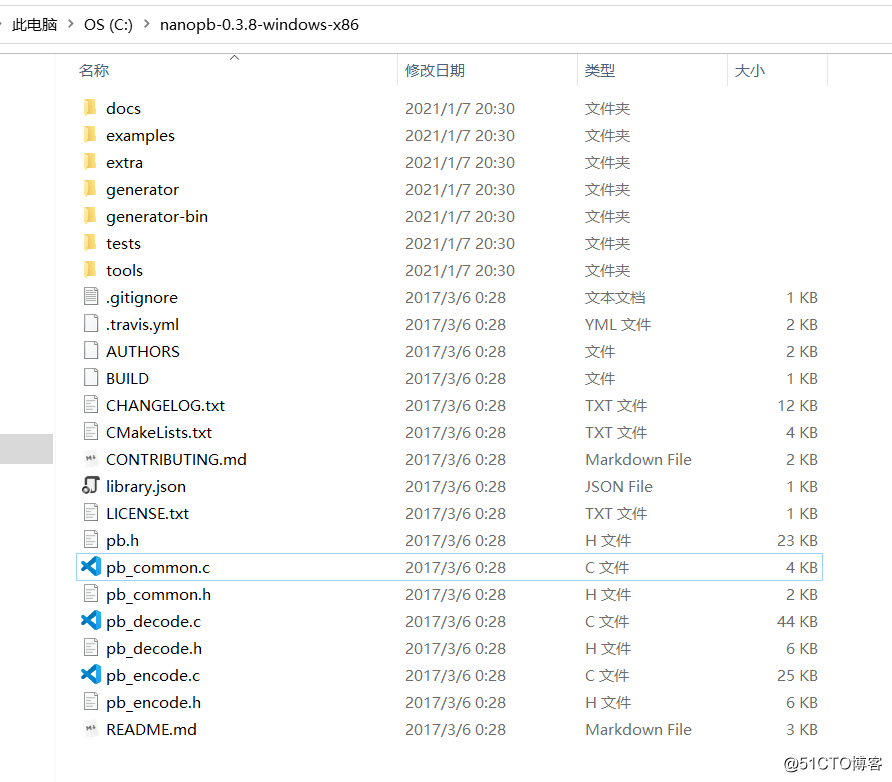The image size is (892, 782).
Task: Click the .travis.yml file icon
Action: coord(90,324)
